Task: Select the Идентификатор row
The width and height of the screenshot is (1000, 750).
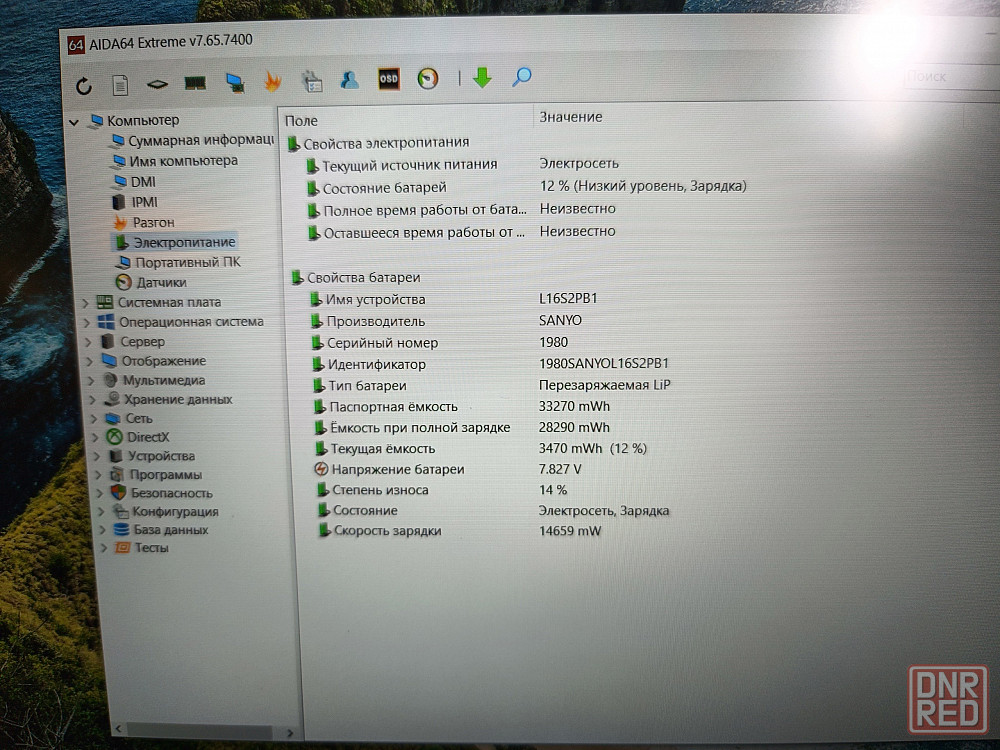Action: pos(491,364)
